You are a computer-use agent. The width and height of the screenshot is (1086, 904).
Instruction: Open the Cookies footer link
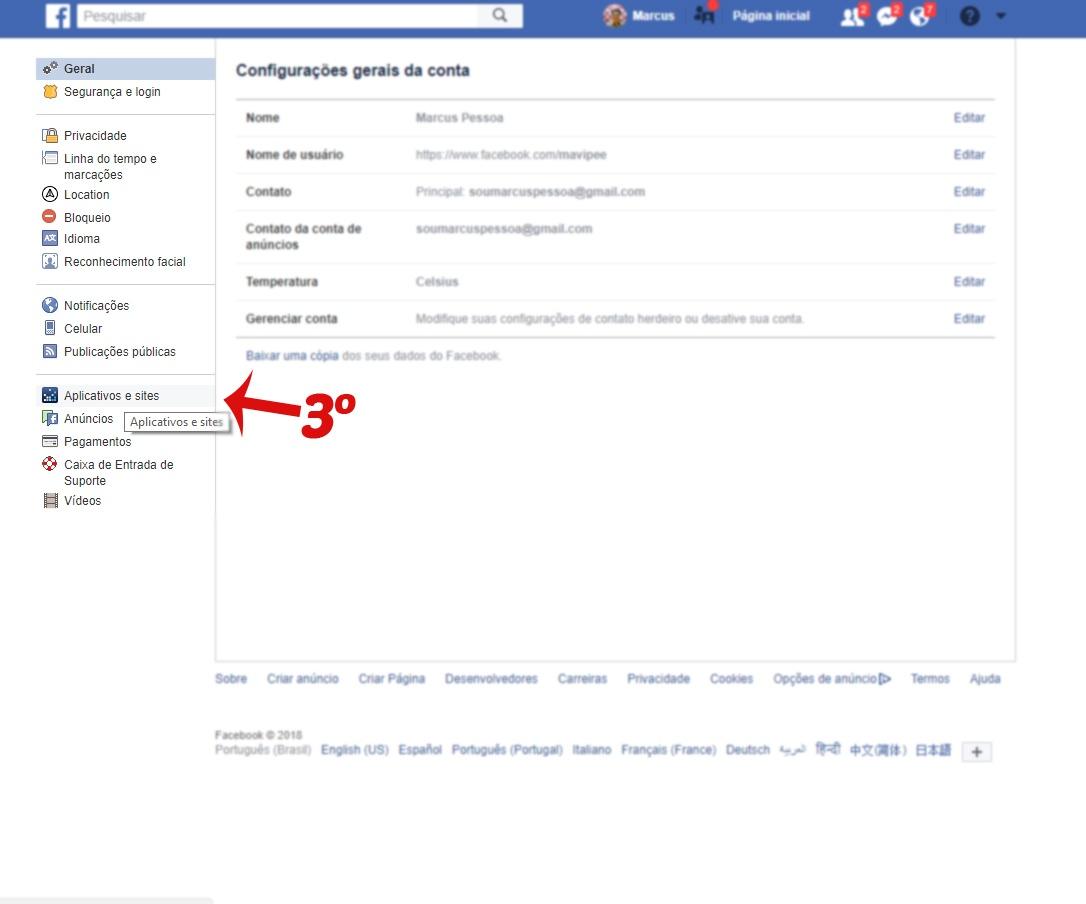pos(731,678)
